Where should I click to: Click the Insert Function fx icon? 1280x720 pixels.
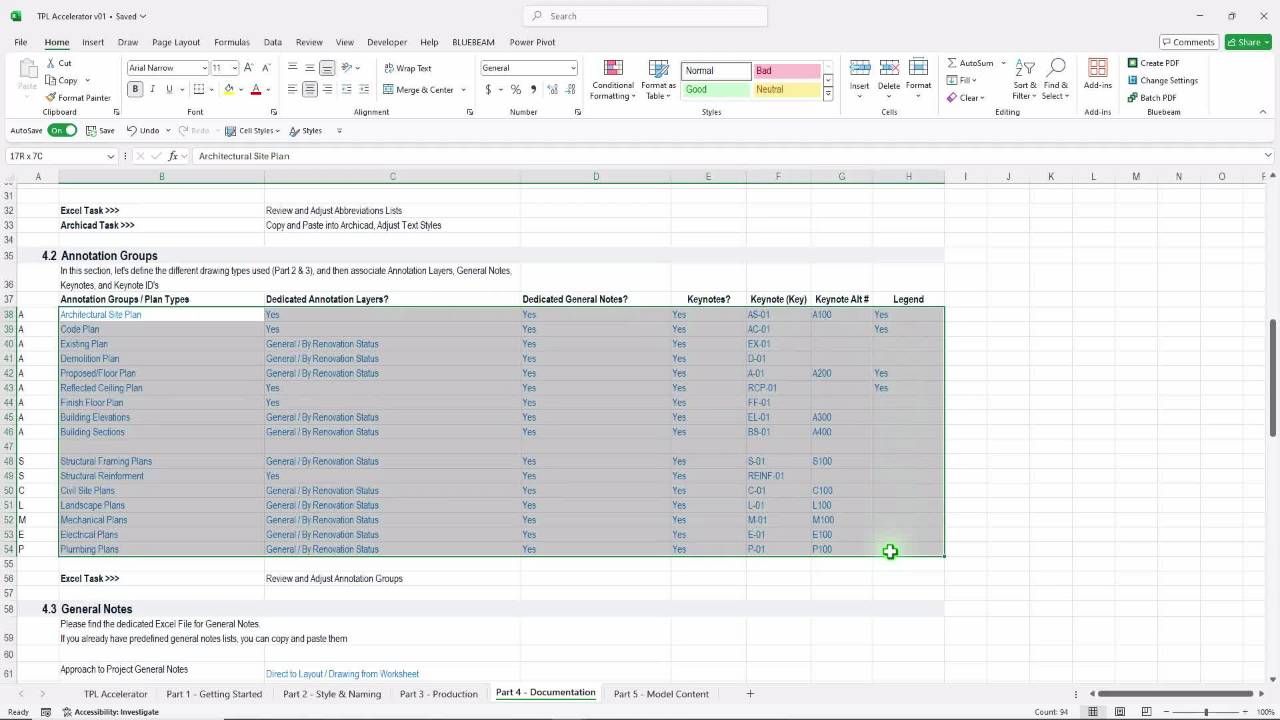pos(173,156)
